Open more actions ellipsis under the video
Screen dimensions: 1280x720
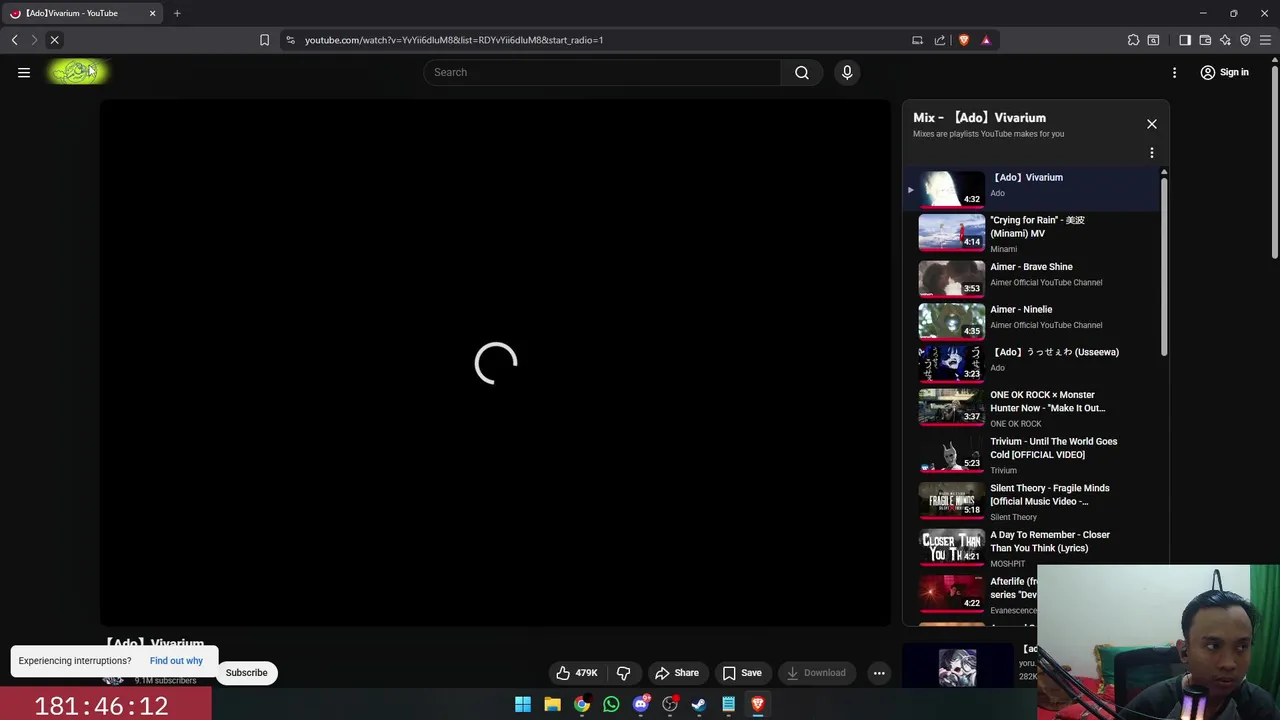879,673
